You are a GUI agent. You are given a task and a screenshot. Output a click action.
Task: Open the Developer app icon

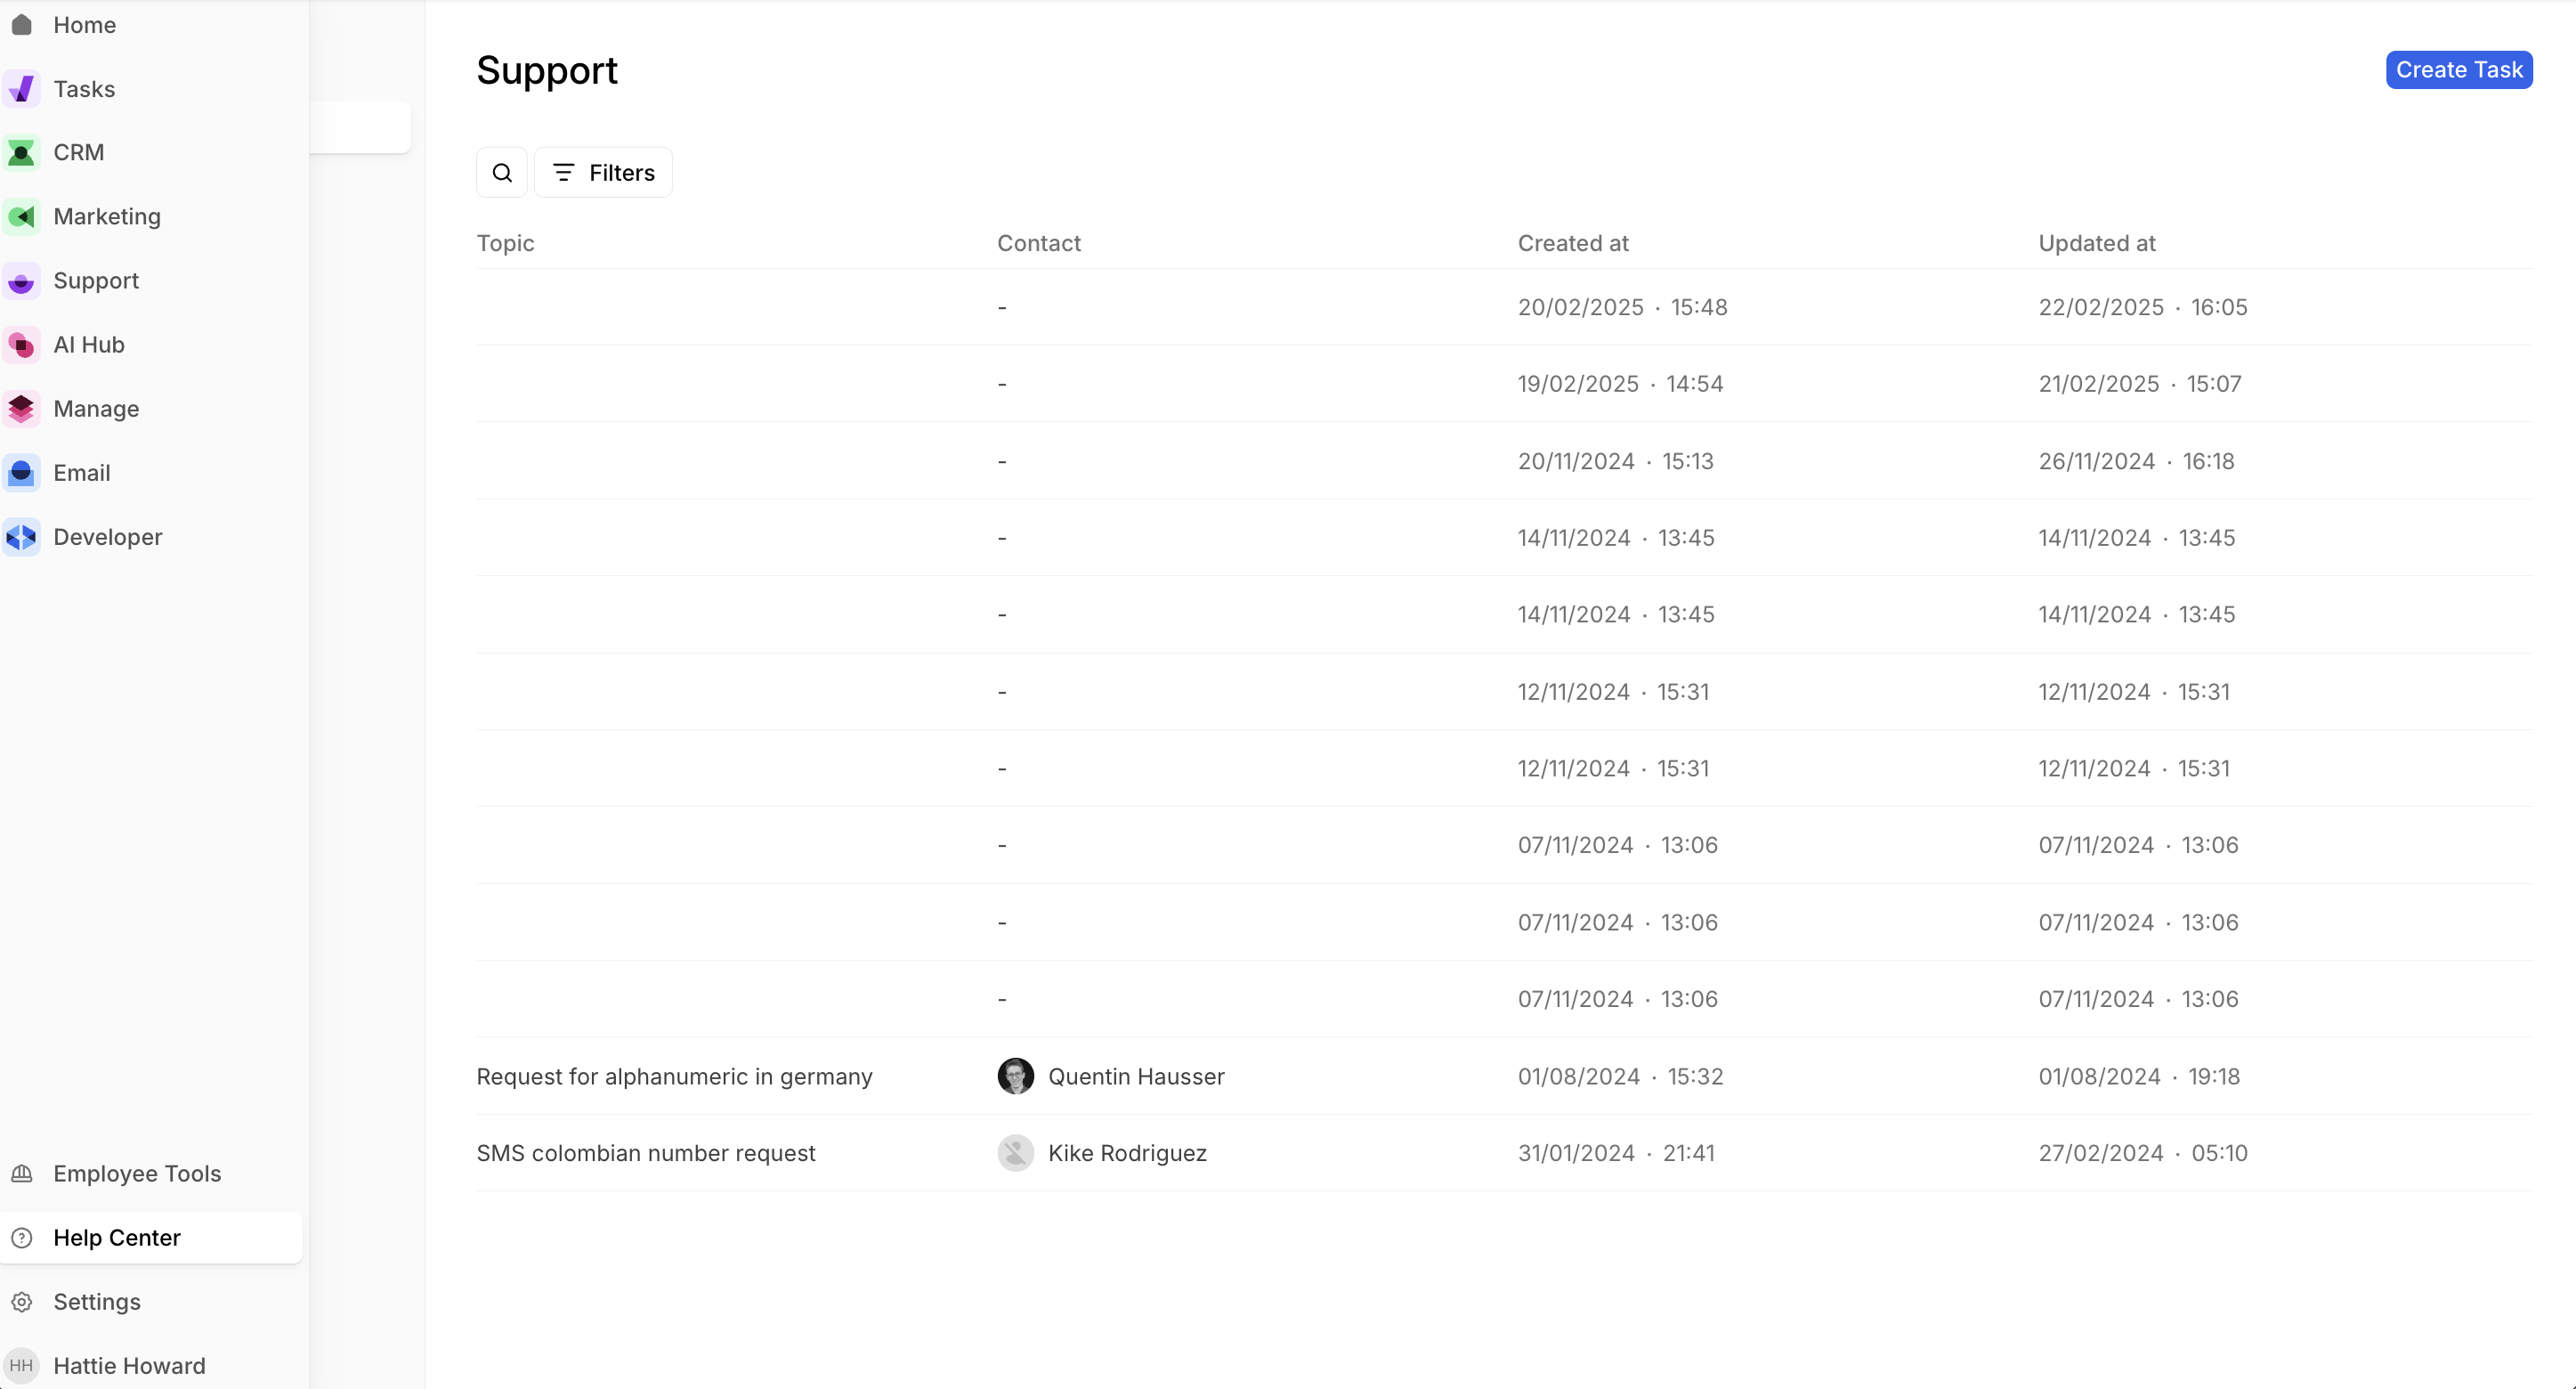[22, 537]
